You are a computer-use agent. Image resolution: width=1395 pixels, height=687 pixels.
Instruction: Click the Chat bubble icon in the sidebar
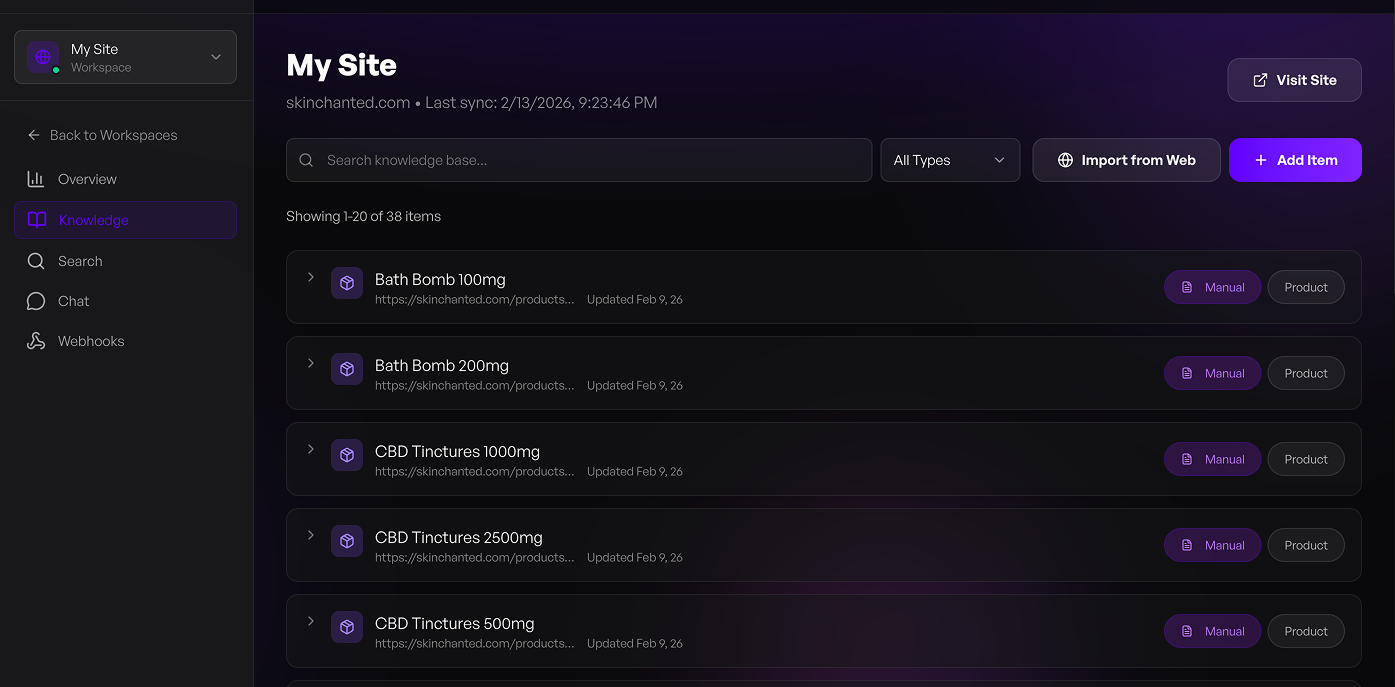[36, 301]
